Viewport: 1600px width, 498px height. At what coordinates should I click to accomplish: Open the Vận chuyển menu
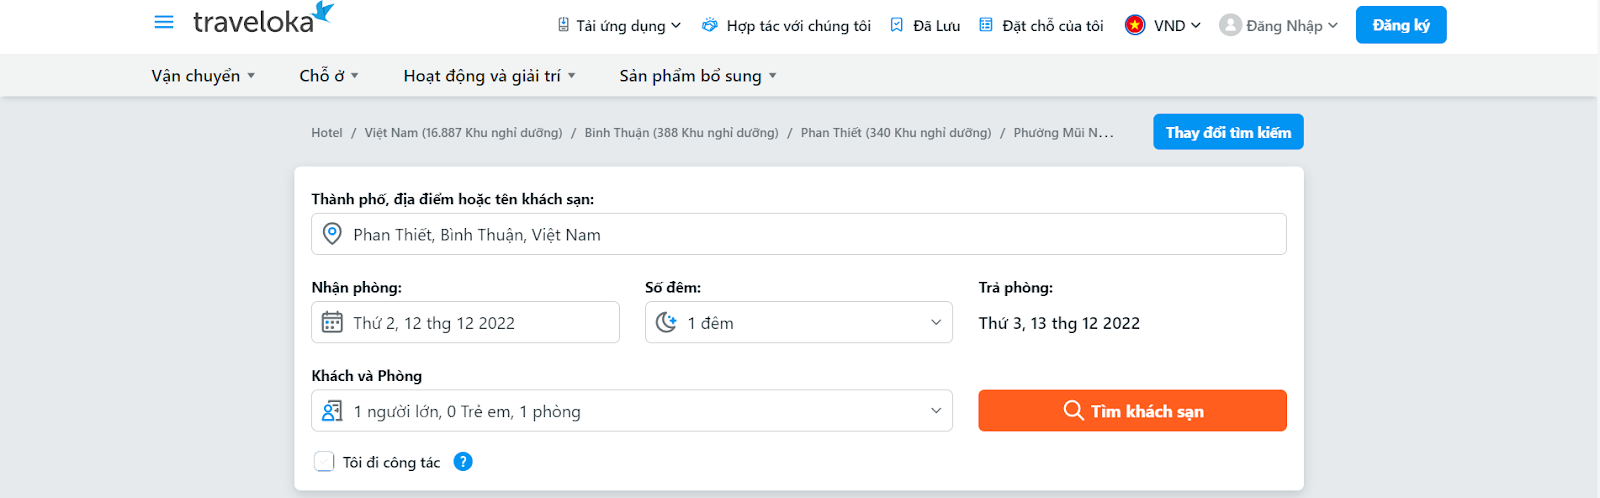pyautogui.click(x=203, y=76)
